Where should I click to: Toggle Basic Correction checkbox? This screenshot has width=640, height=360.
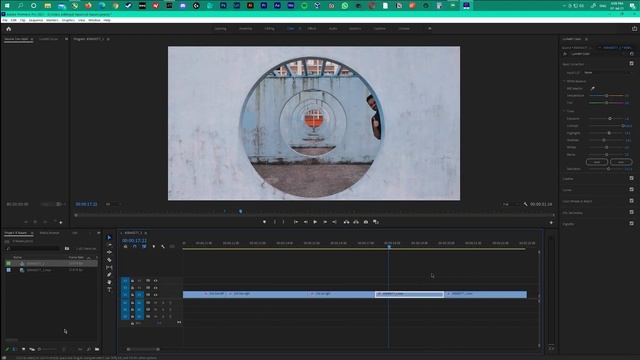coord(631,64)
